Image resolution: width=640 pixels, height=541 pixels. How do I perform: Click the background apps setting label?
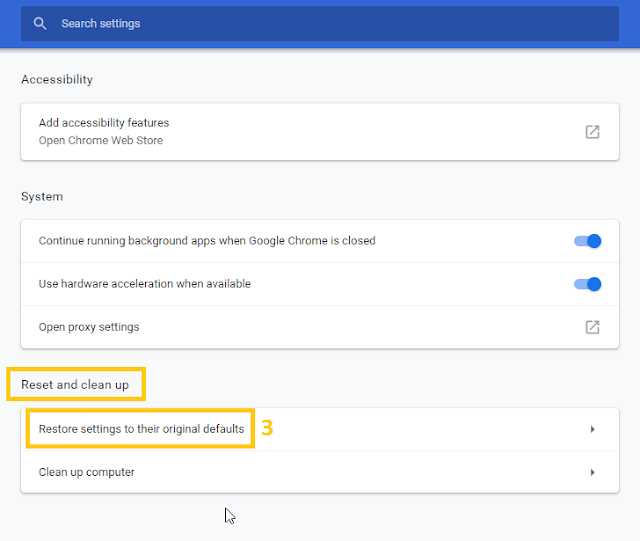click(207, 241)
